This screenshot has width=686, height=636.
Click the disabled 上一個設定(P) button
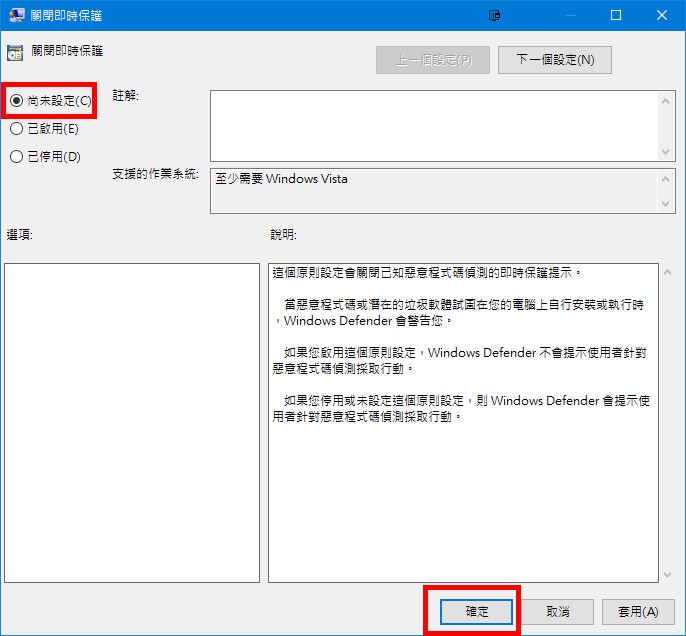pyautogui.click(x=433, y=60)
